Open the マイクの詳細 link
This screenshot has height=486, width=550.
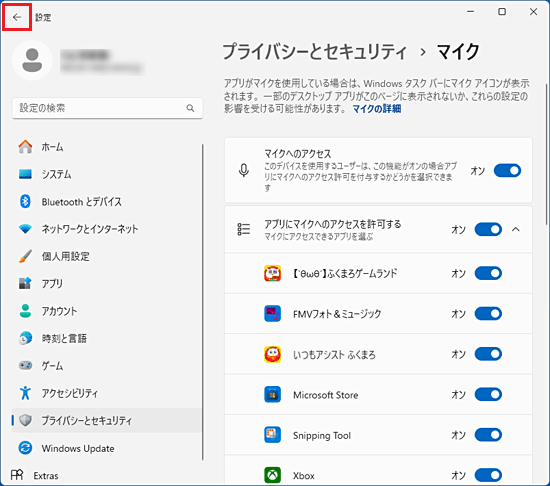pos(377,109)
